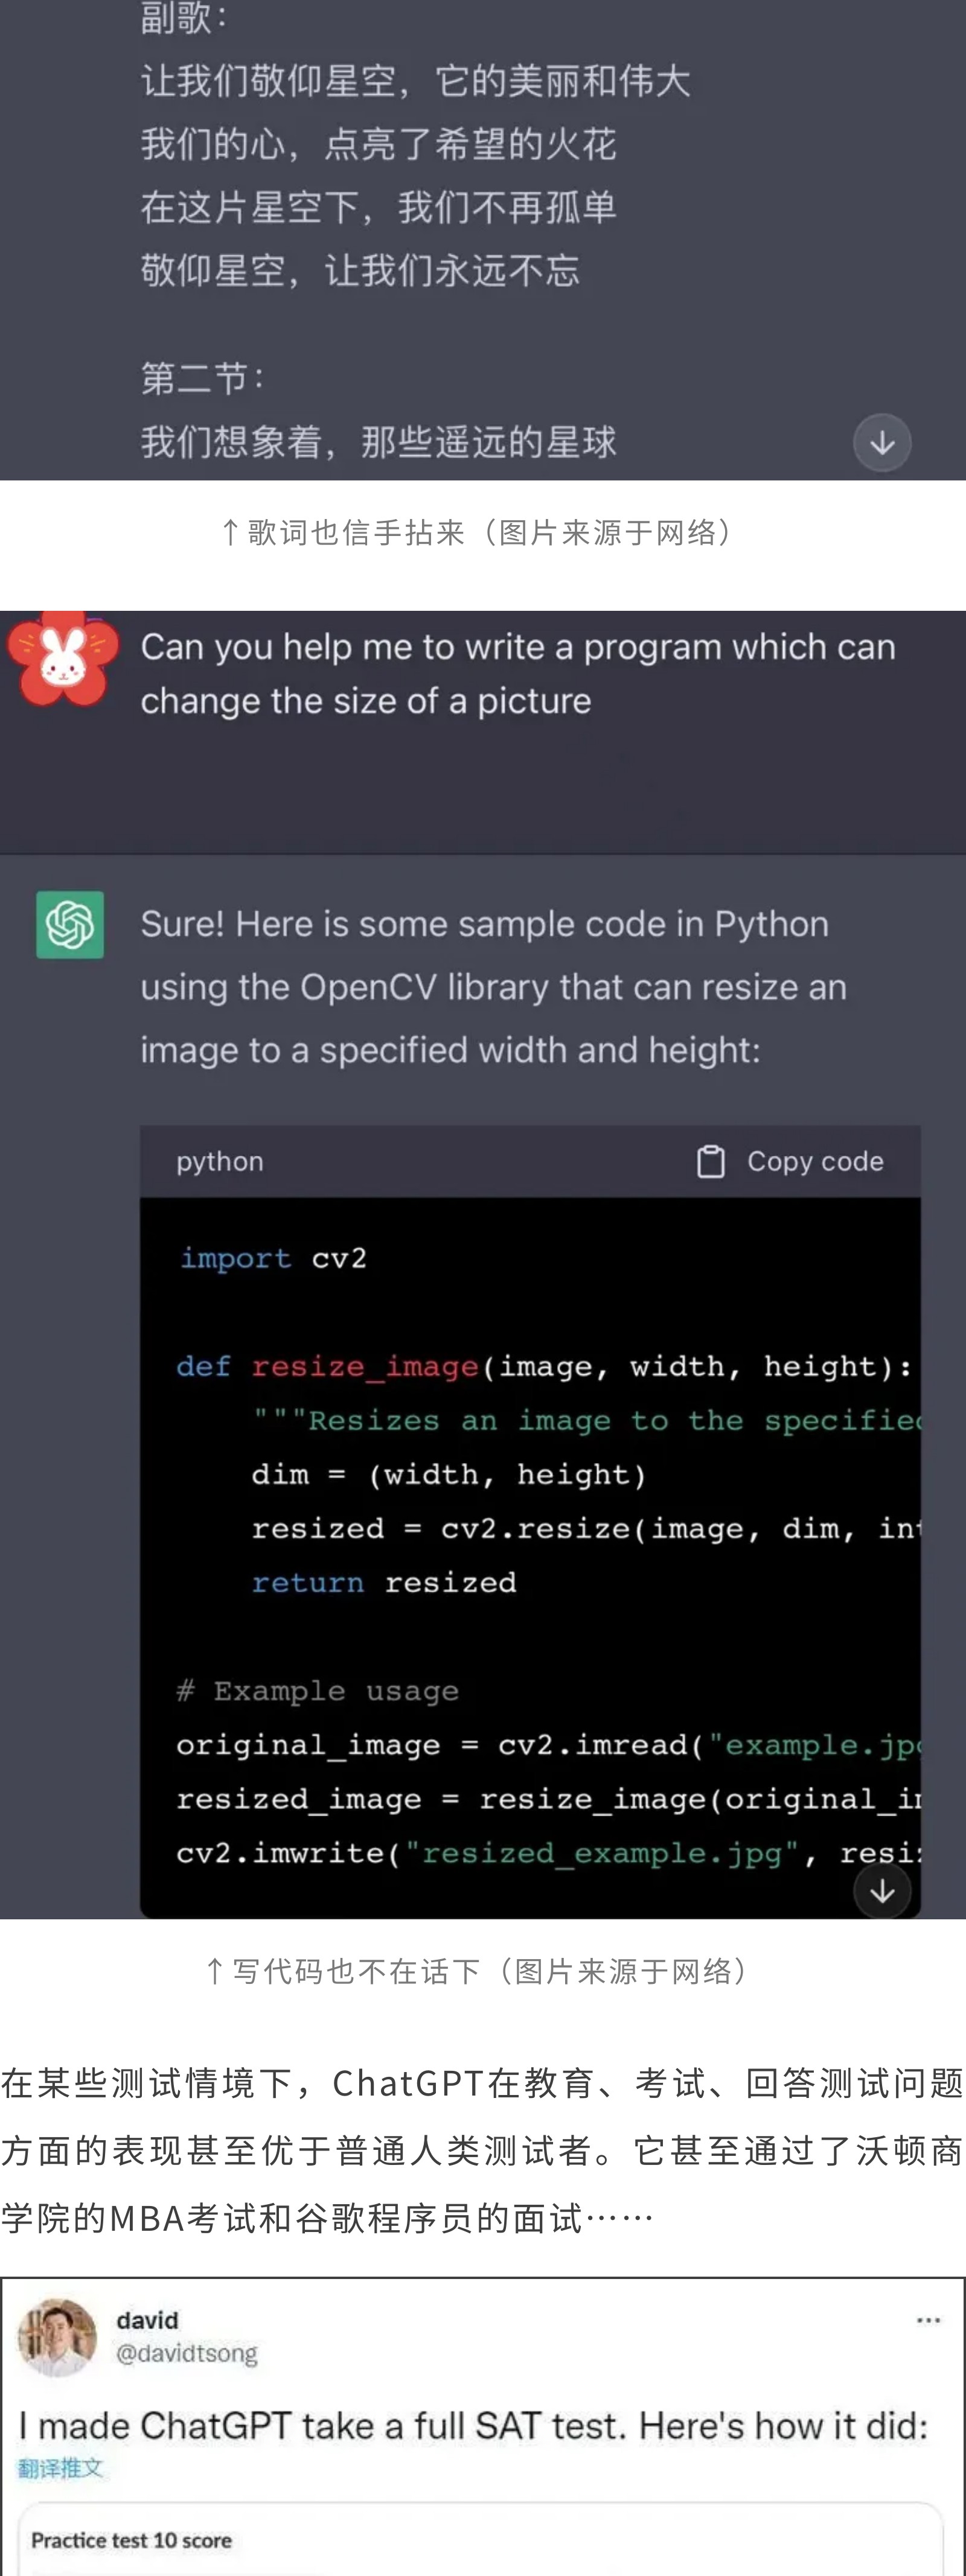Click the david display name
This screenshot has height=2576, width=966.
pos(147,2320)
